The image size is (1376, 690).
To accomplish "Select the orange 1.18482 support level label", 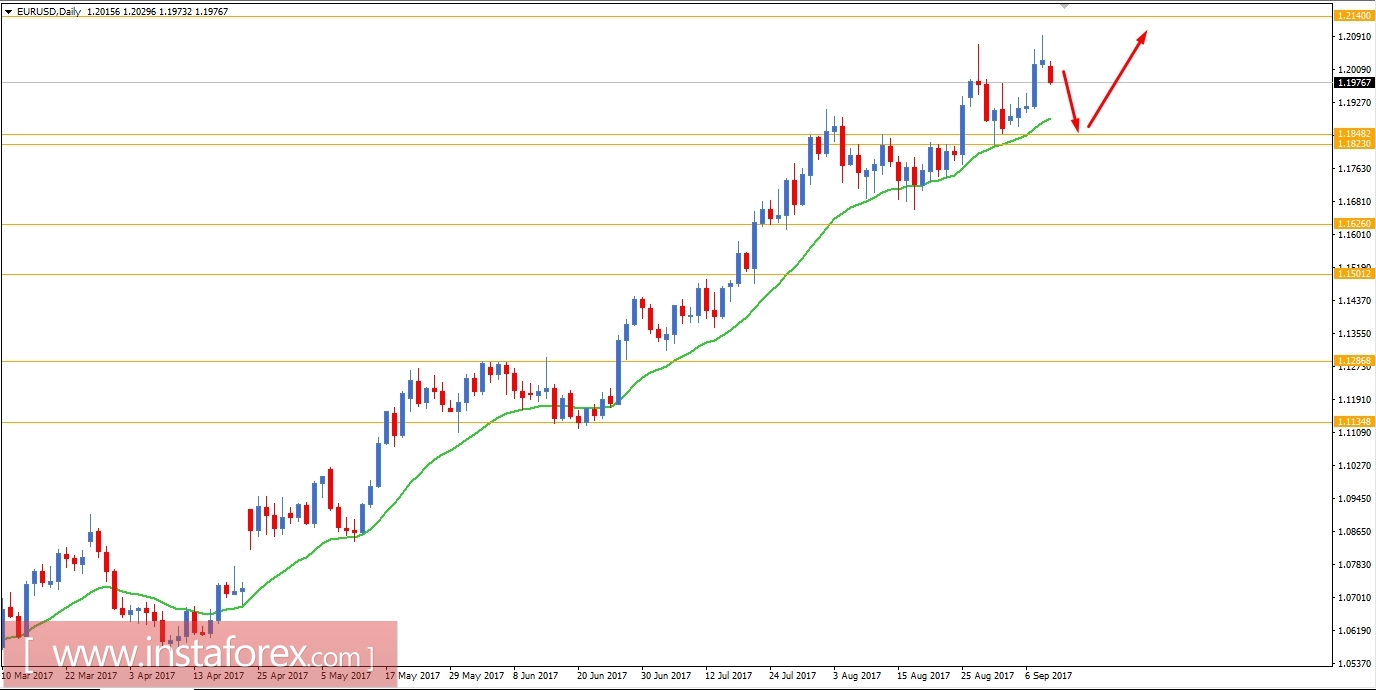I will 1356,132.
